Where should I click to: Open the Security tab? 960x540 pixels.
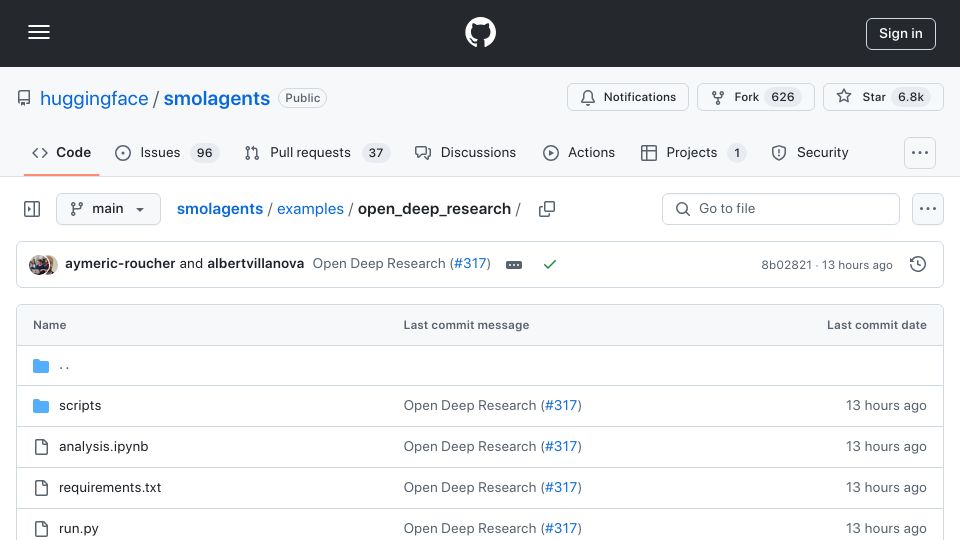(x=809, y=152)
